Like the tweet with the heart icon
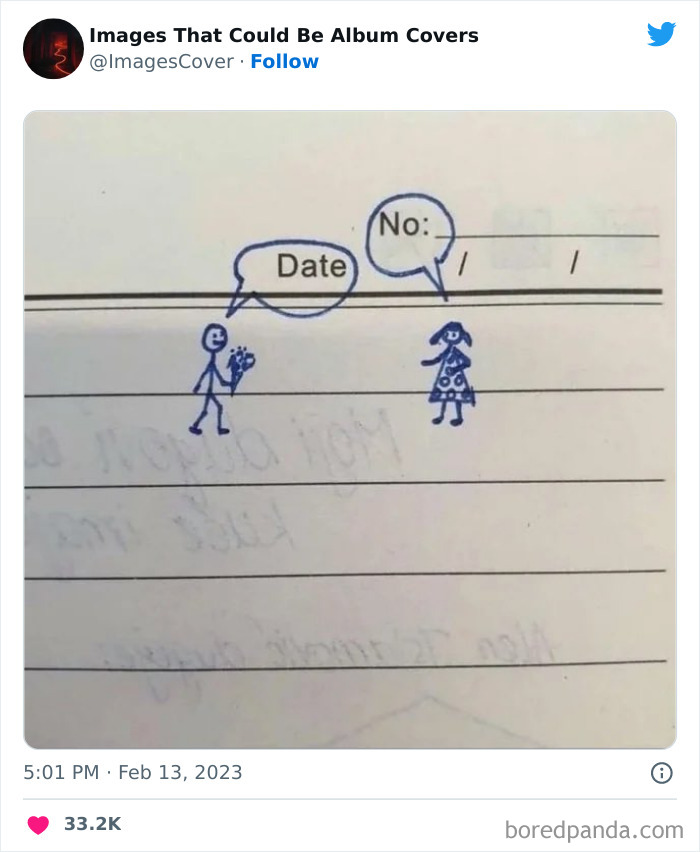Image resolution: width=700 pixels, height=852 pixels. tap(38, 824)
